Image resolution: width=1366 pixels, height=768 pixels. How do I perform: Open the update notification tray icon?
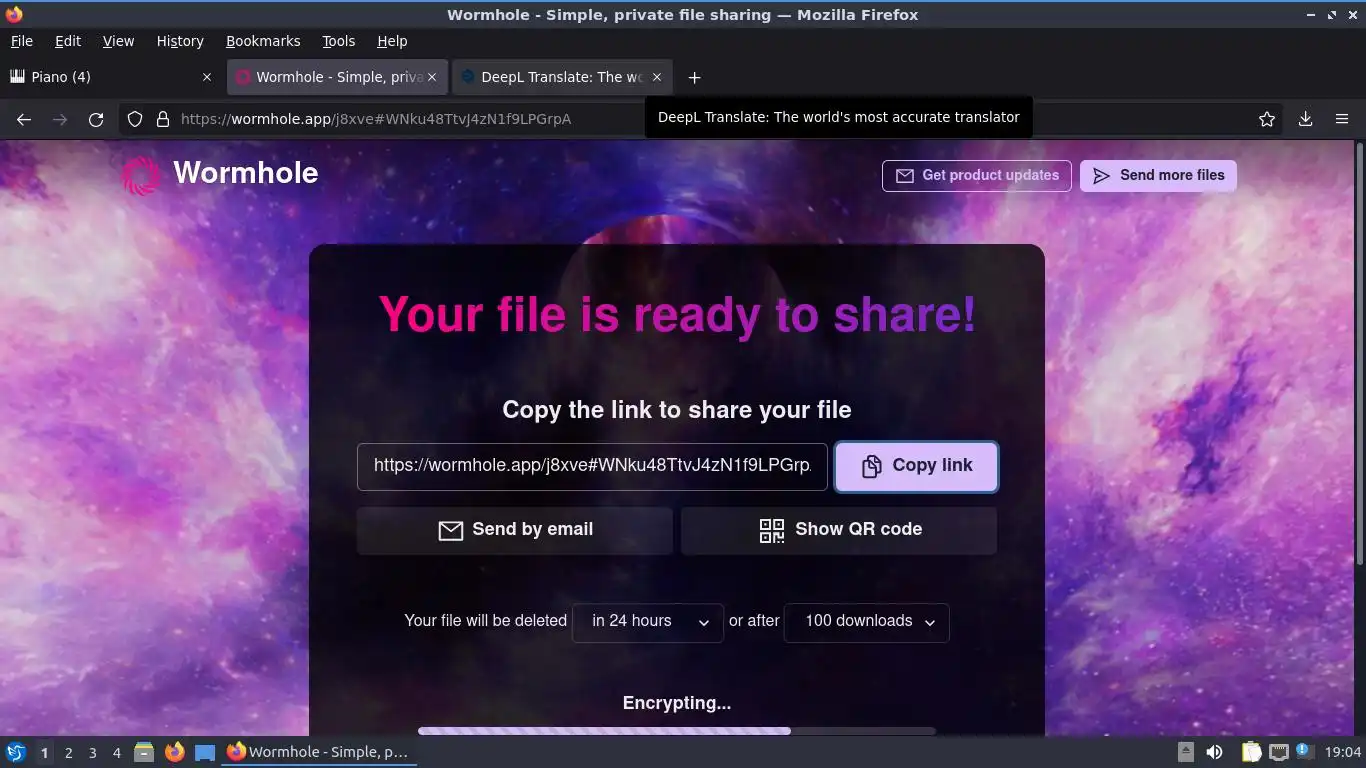click(x=1303, y=751)
